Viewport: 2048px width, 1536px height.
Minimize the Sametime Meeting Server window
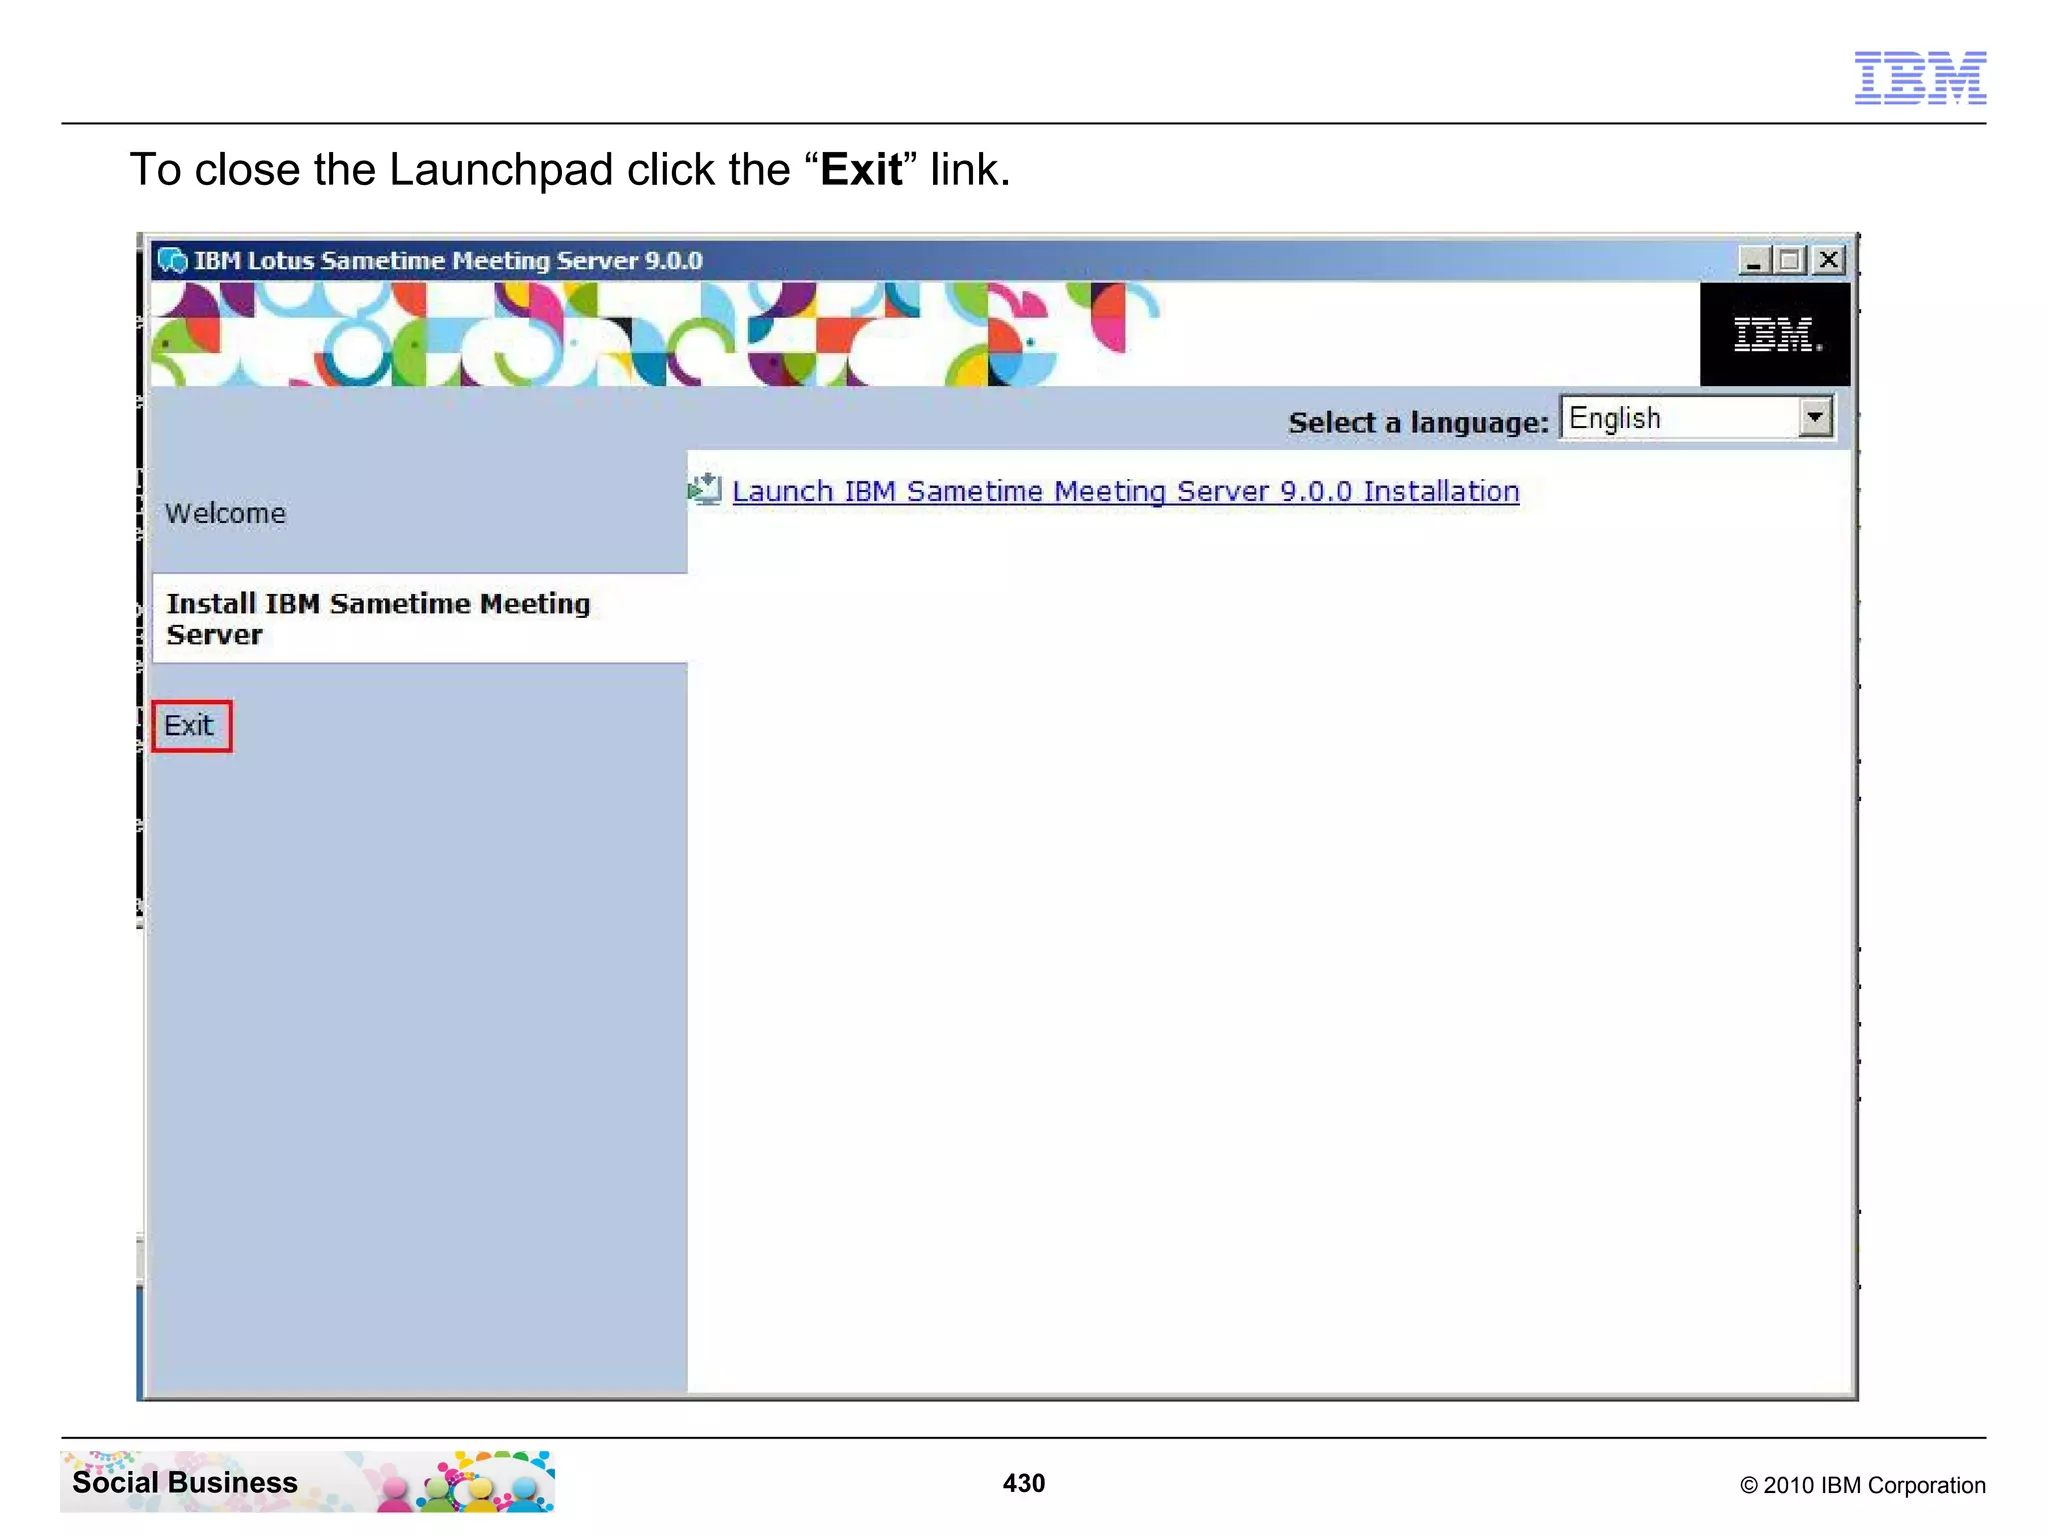[1753, 261]
